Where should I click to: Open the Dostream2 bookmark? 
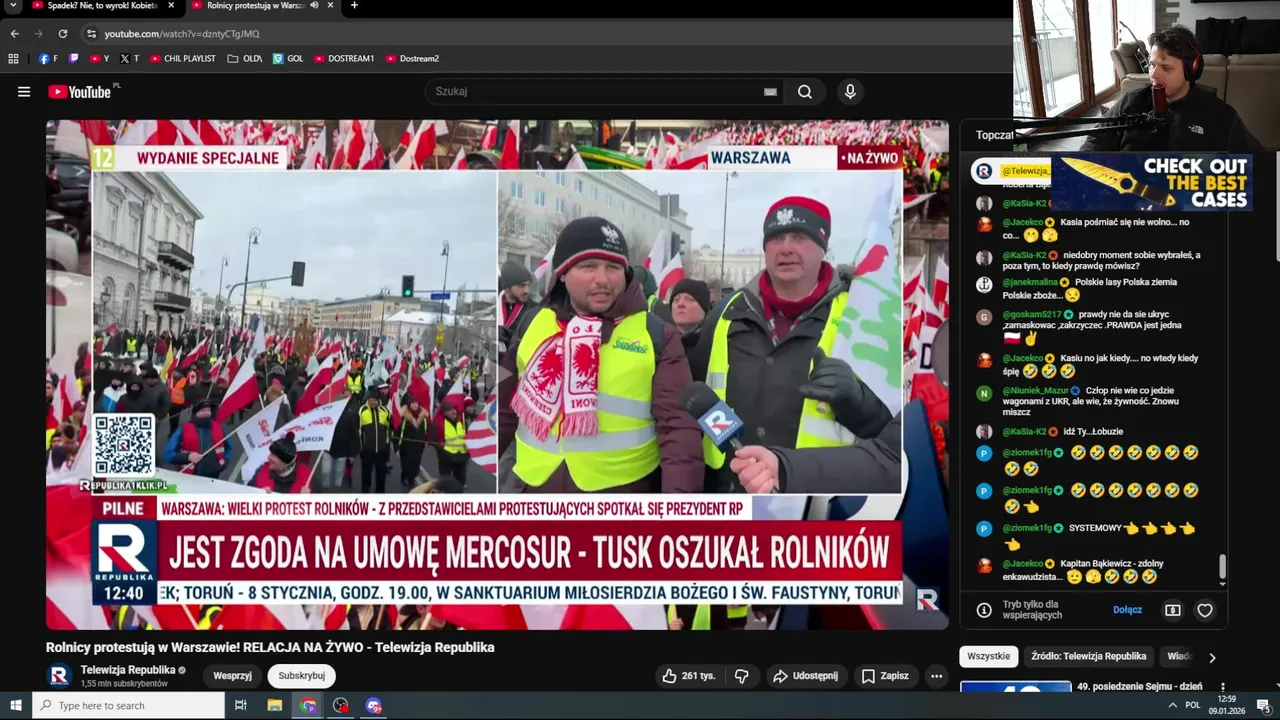[x=412, y=59]
